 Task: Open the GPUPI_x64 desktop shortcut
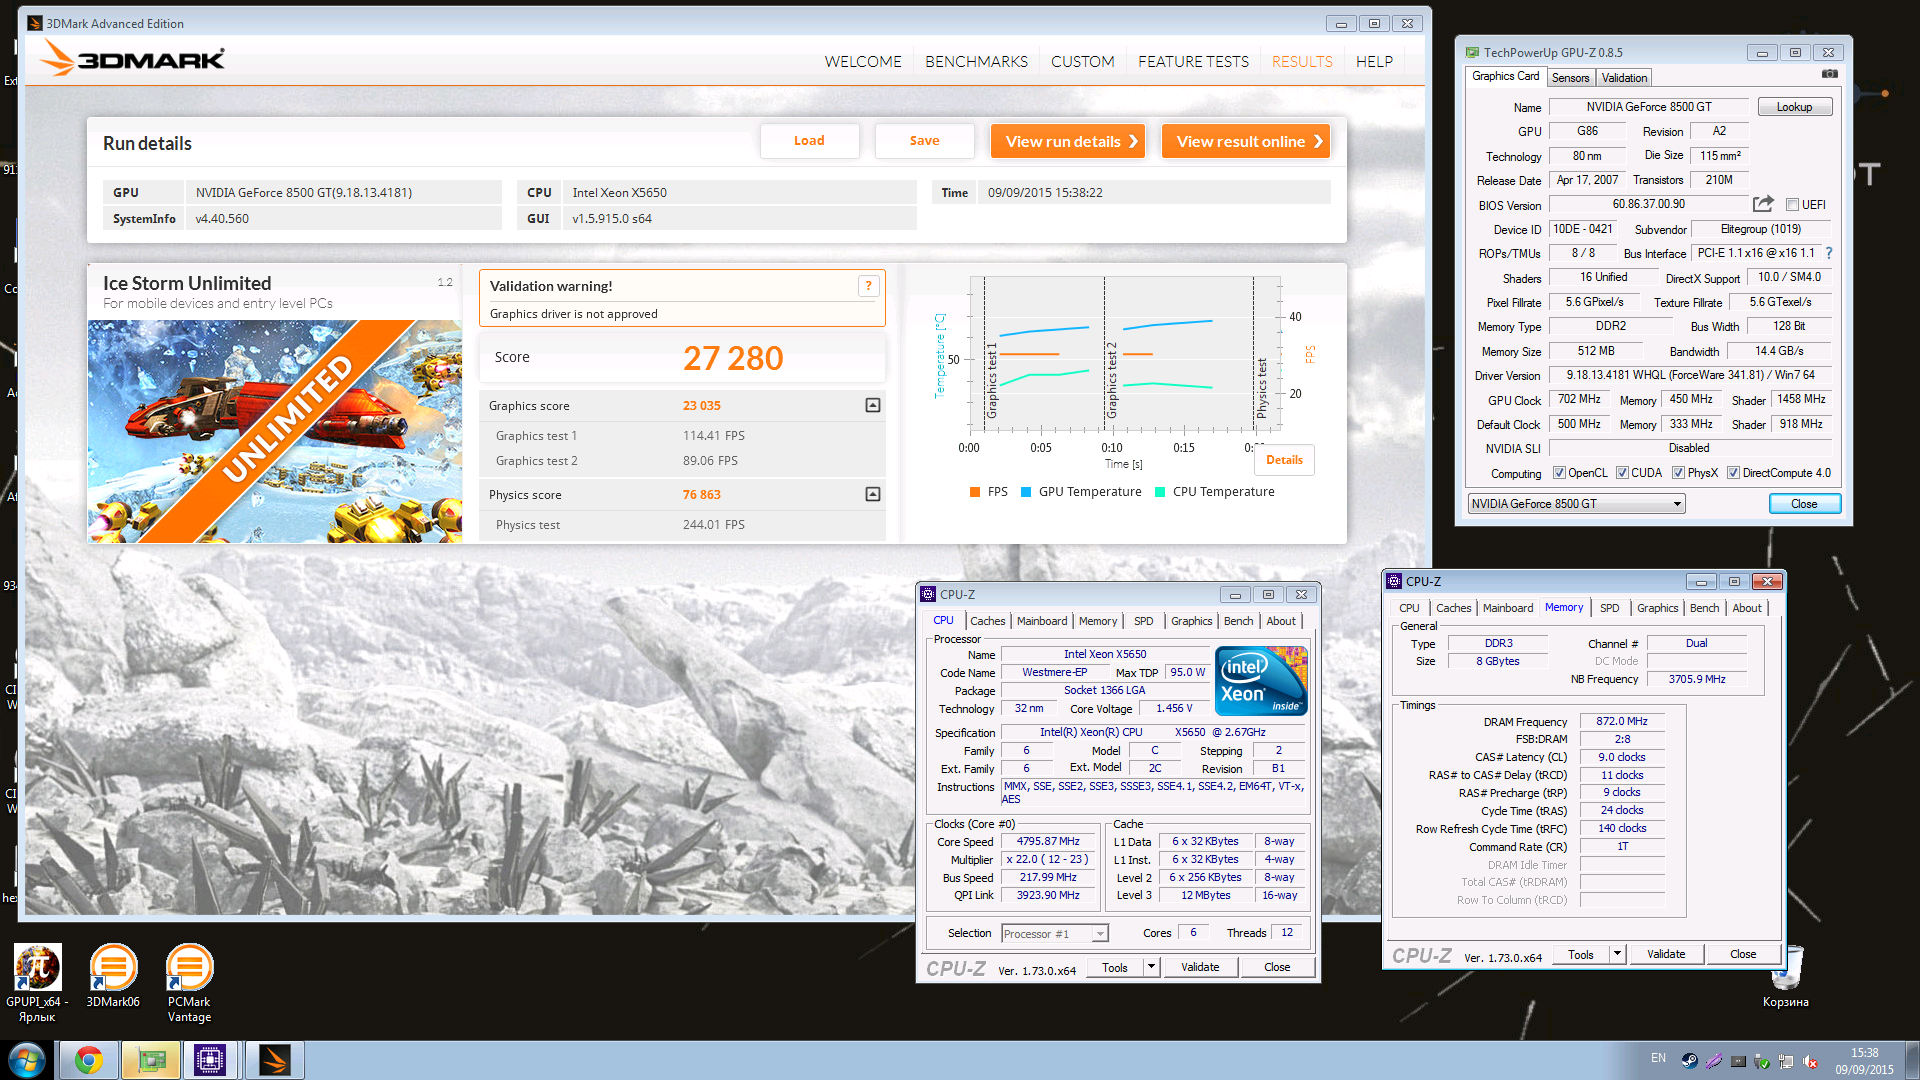(x=37, y=984)
